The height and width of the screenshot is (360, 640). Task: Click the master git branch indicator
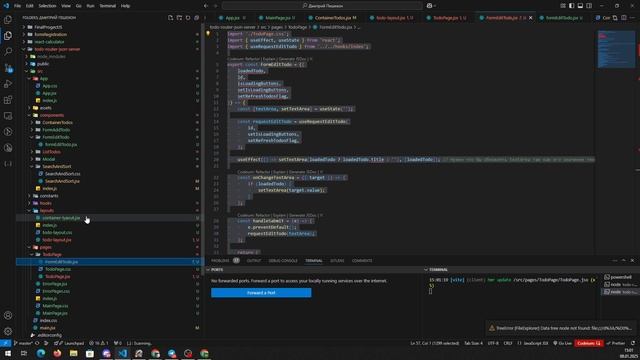(x=23, y=343)
